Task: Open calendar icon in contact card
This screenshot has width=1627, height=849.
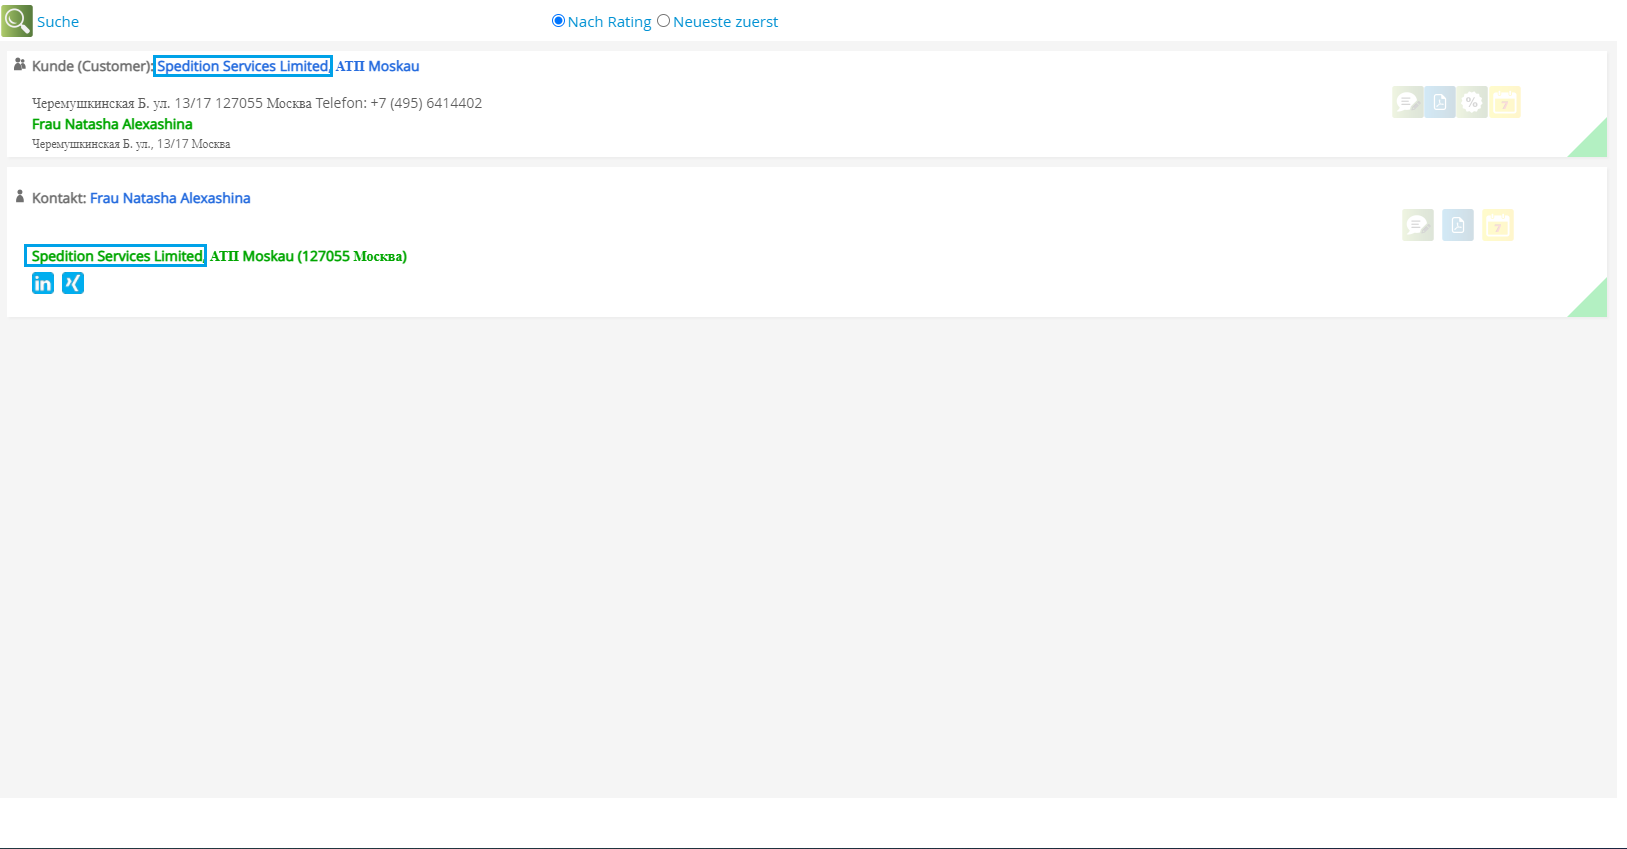Action: click(x=1497, y=225)
